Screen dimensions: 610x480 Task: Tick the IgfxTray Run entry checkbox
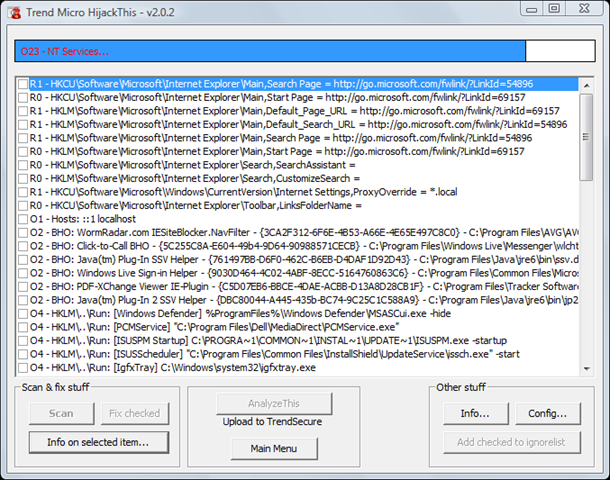tap(23, 368)
